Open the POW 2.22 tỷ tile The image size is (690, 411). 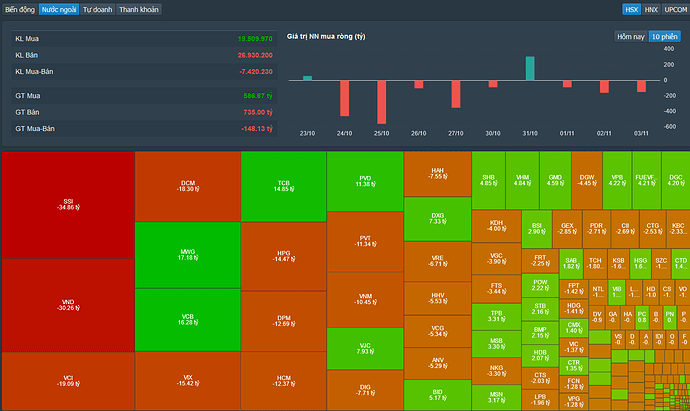(x=540, y=285)
